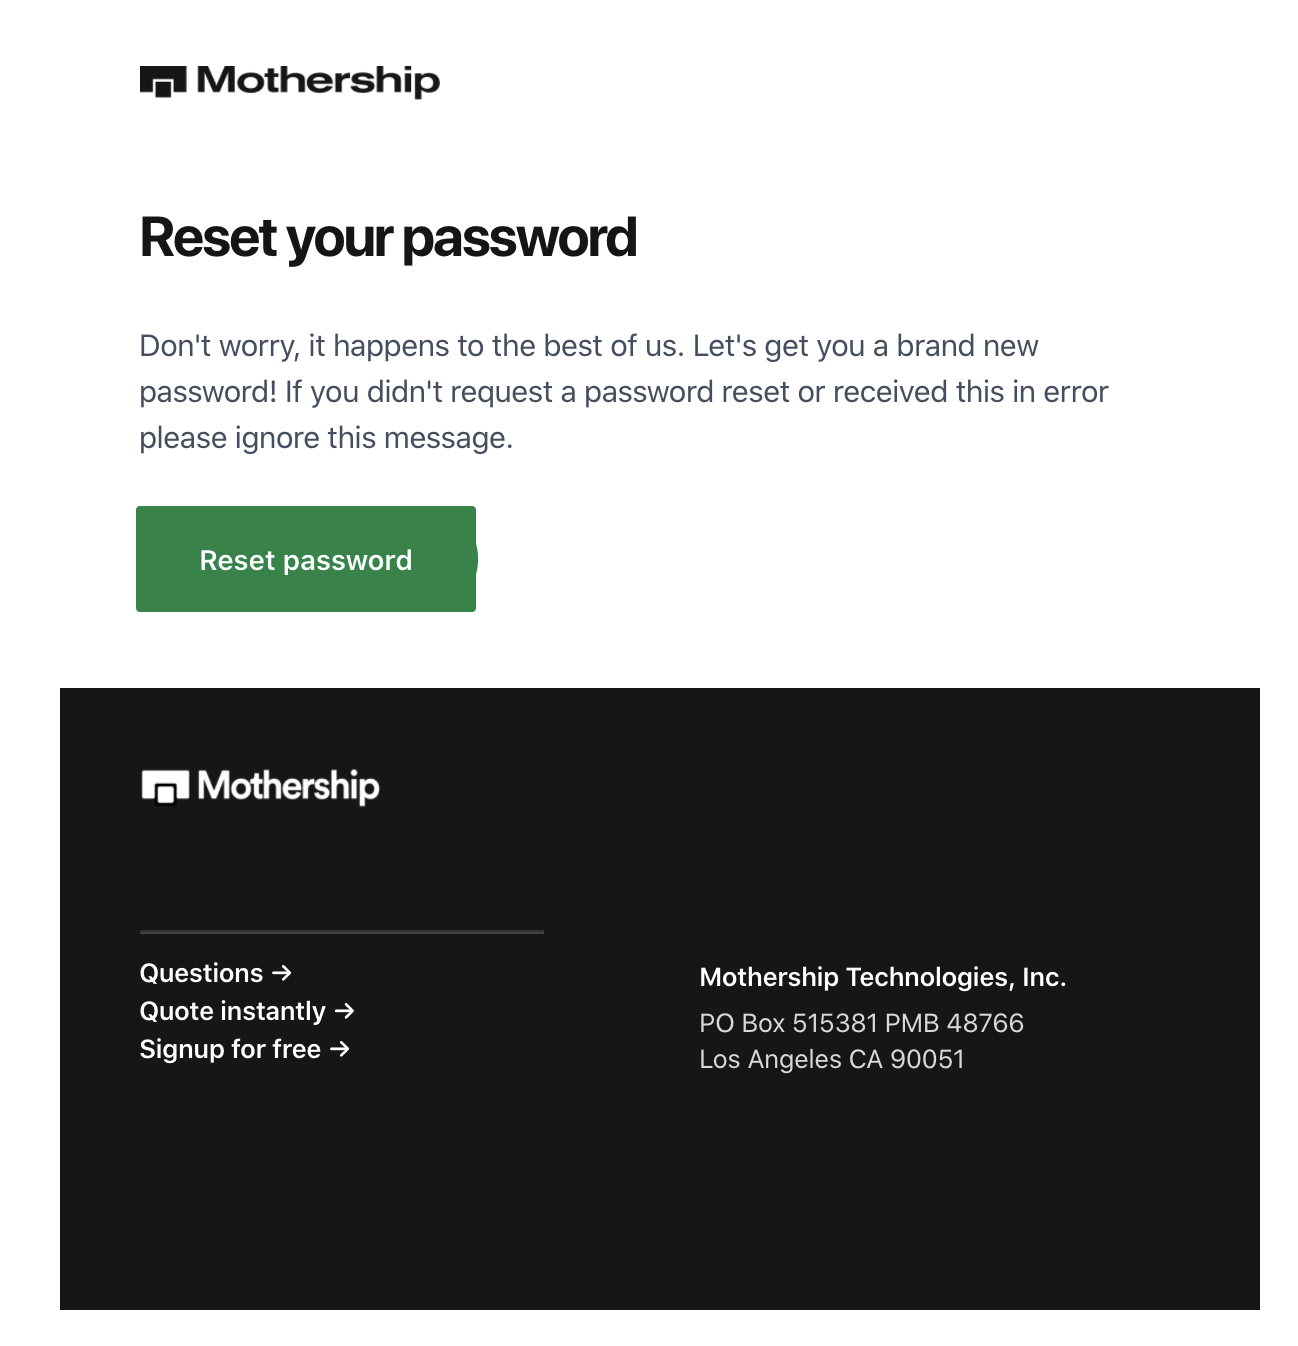Screen dimensions: 1298x1346
Task: Click the black Mothership wordmark in the header
Action: pos(318,81)
